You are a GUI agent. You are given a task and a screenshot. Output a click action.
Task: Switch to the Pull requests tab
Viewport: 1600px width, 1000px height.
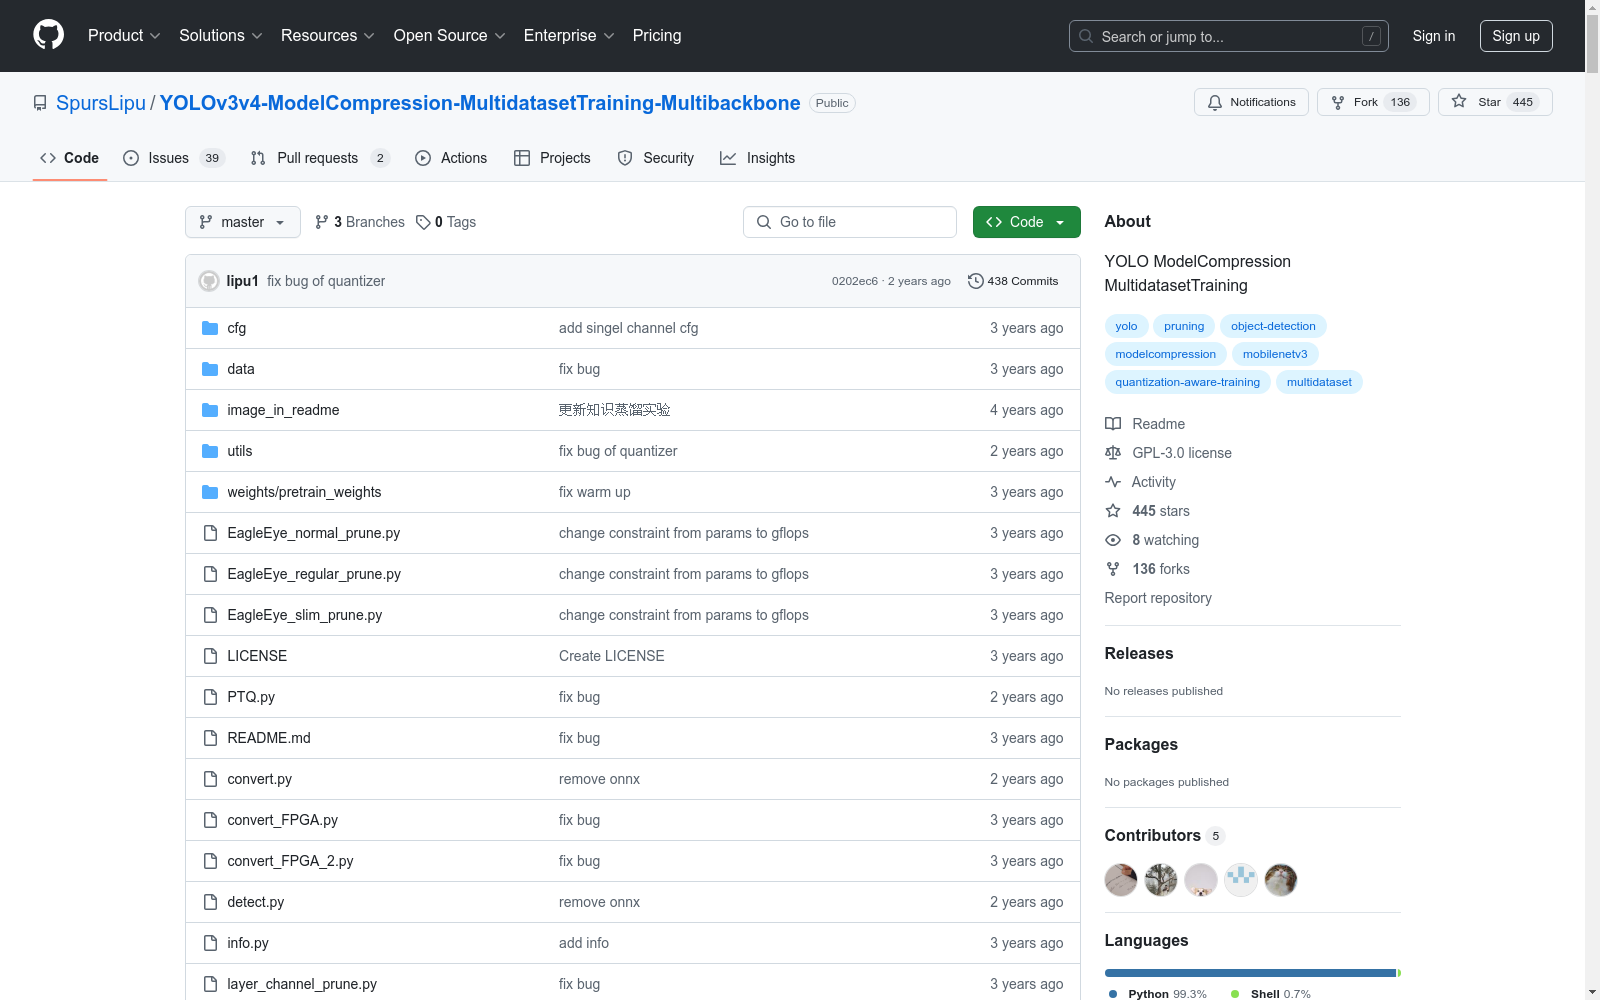(x=319, y=158)
